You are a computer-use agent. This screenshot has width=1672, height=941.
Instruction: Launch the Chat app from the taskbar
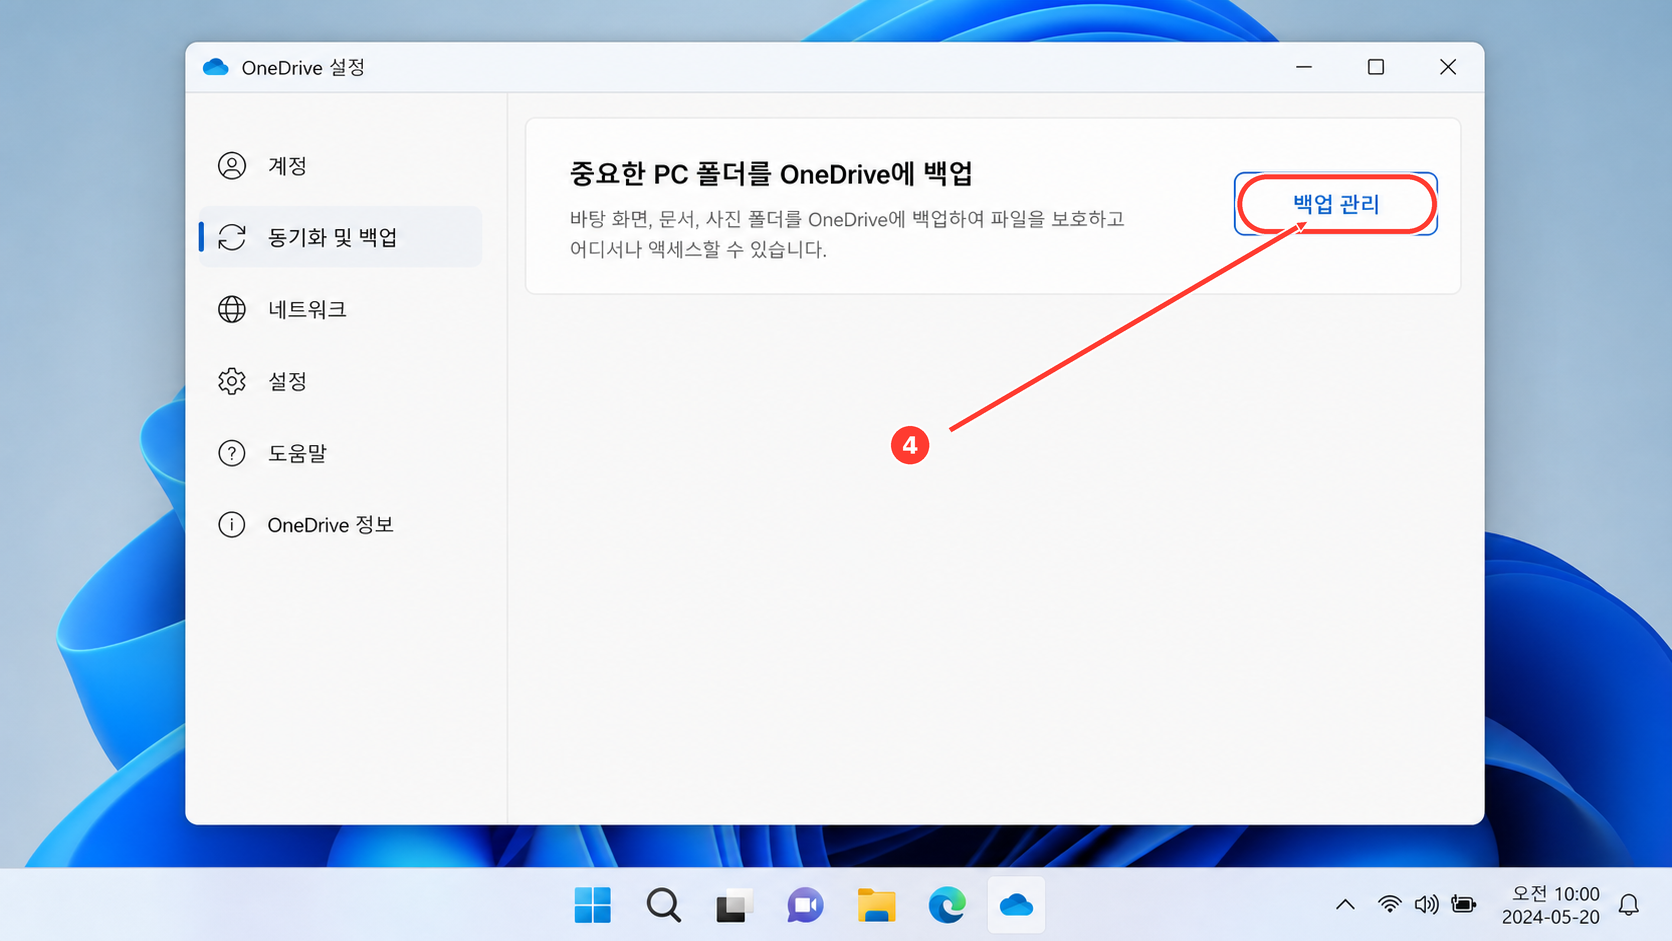(805, 906)
